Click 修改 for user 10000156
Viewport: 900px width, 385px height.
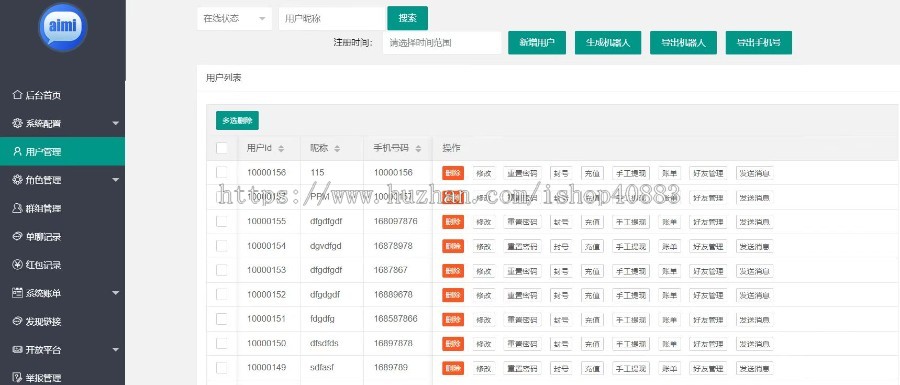484,173
